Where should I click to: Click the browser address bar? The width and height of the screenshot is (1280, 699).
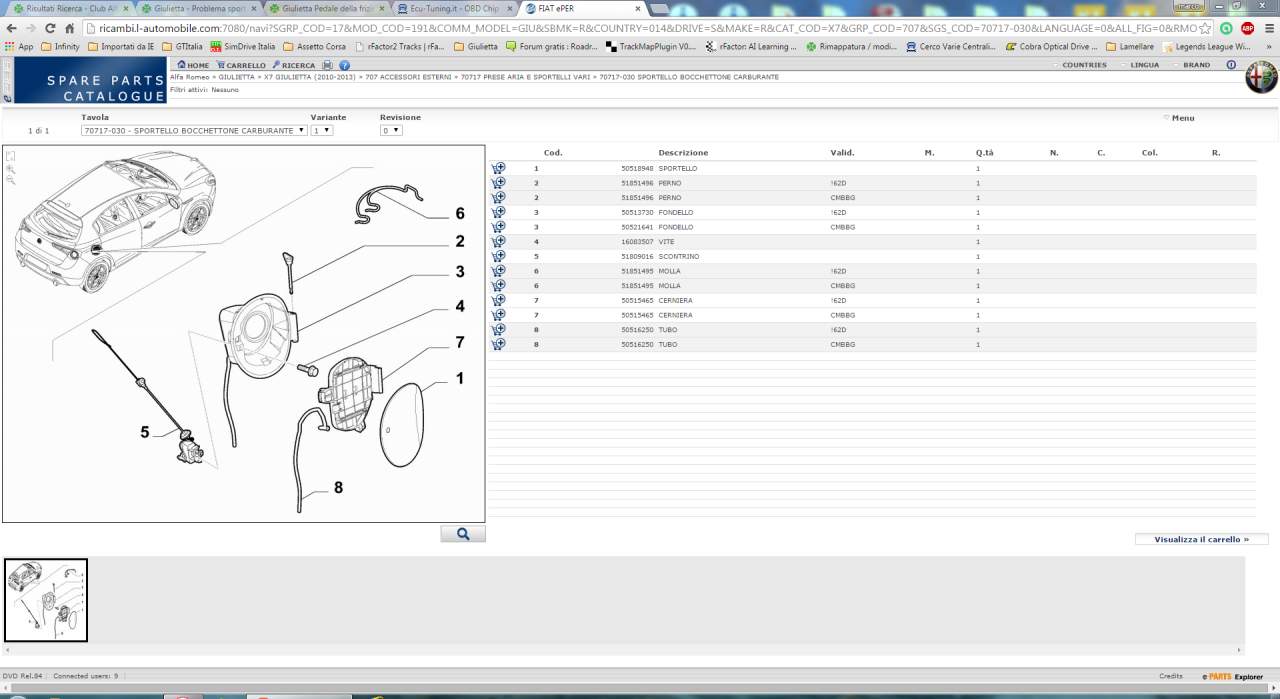point(645,28)
